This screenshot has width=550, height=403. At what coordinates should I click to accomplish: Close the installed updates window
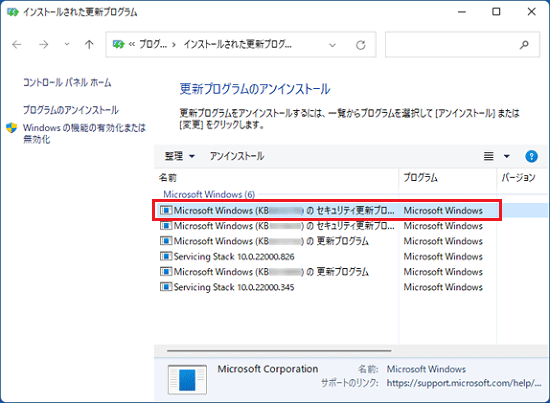pyautogui.click(x=531, y=12)
